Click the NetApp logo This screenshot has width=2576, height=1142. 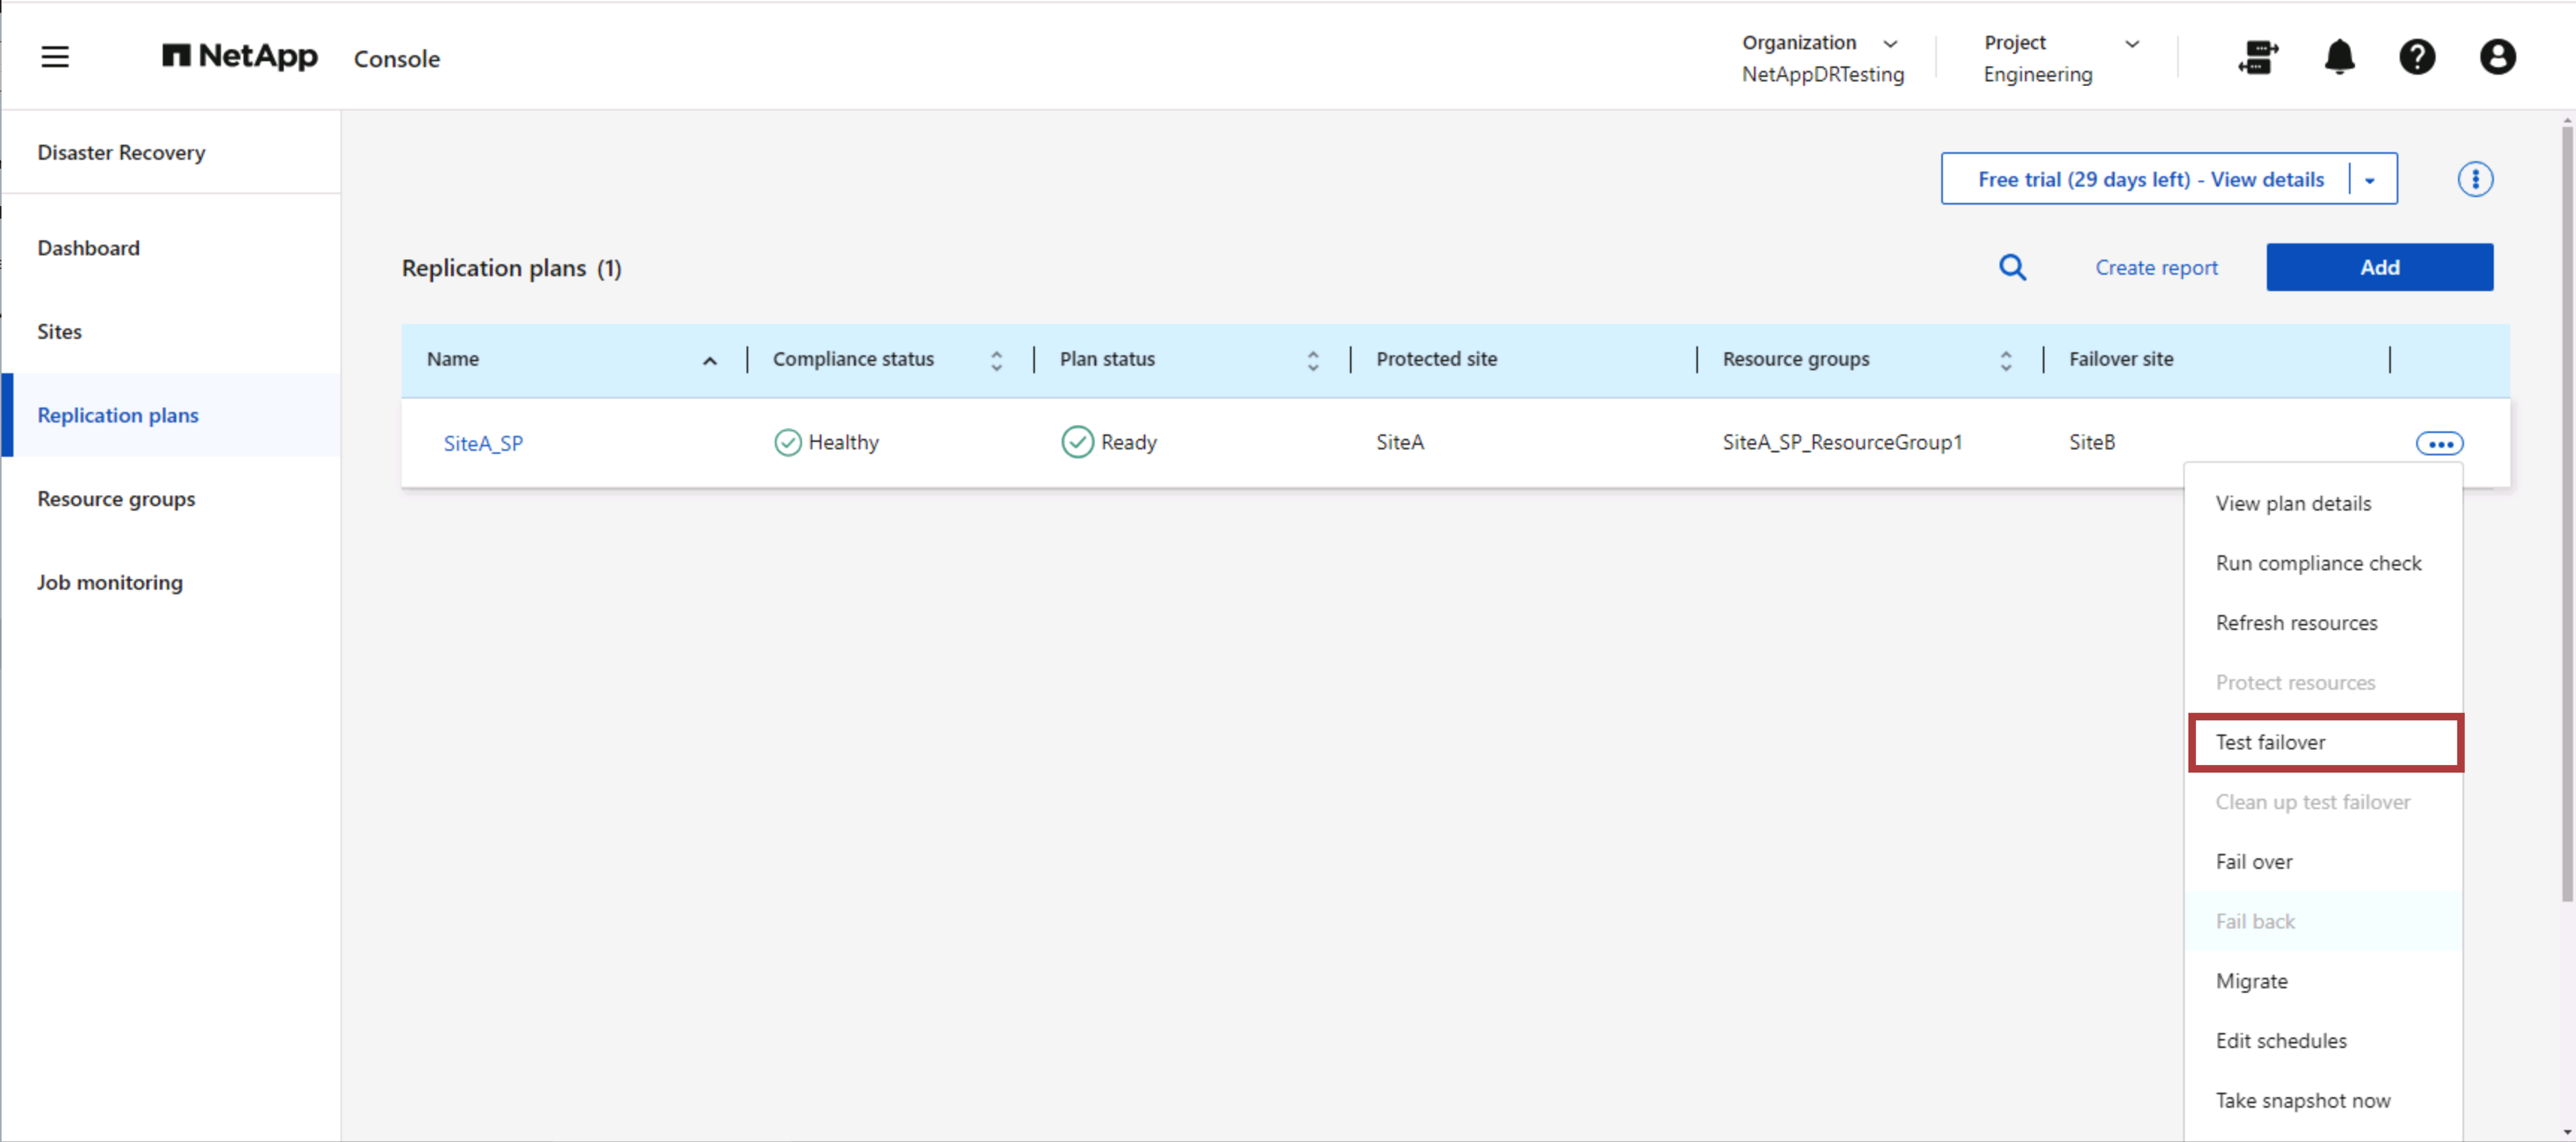[240, 57]
